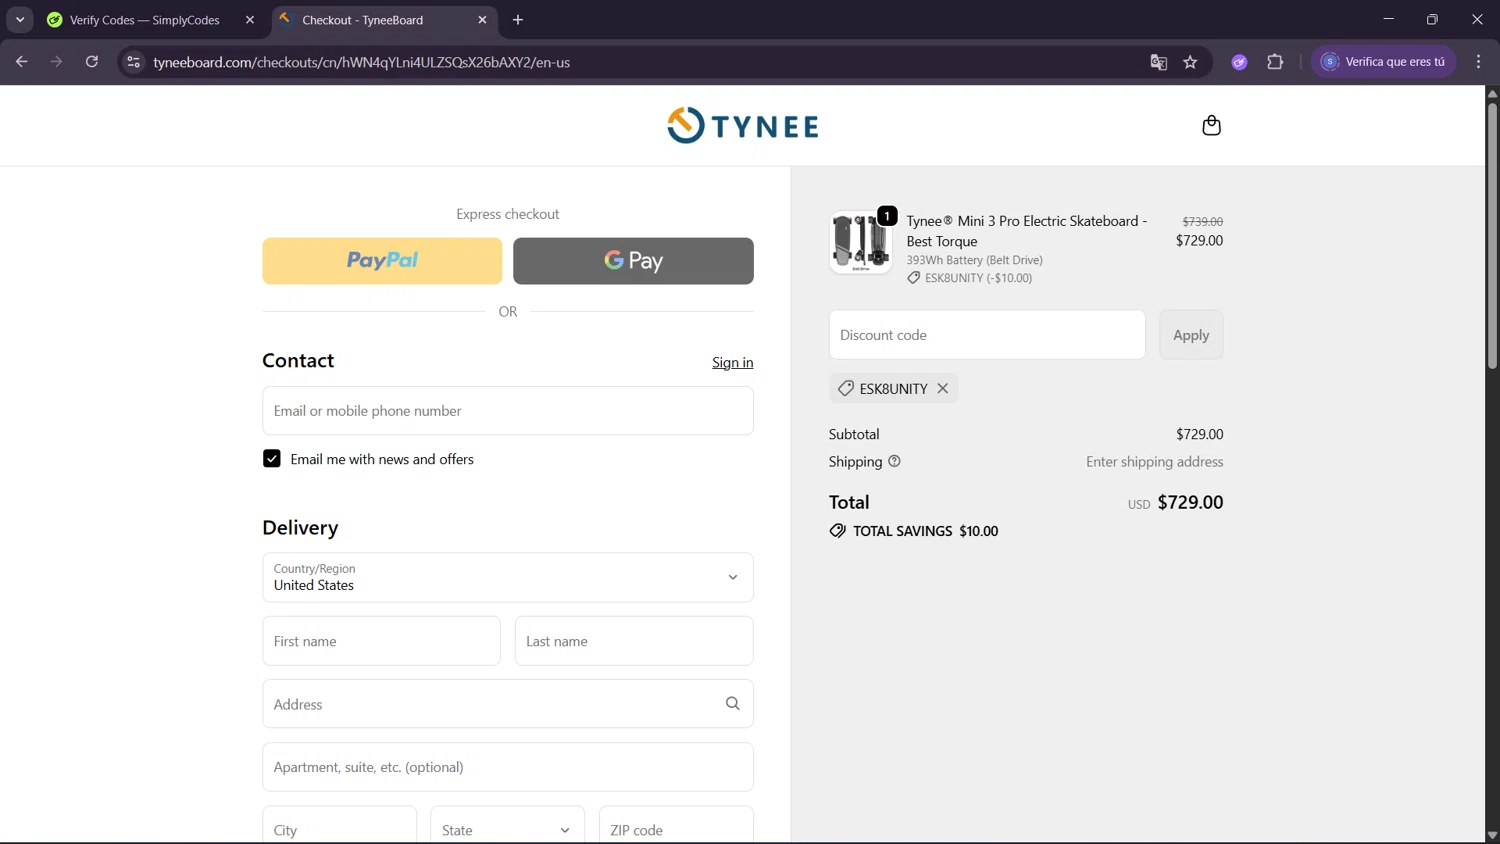This screenshot has height=844, width=1500.
Task: Click the Tynee Mini 3 Pro product thumbnail
Action: tap(861, 242)
